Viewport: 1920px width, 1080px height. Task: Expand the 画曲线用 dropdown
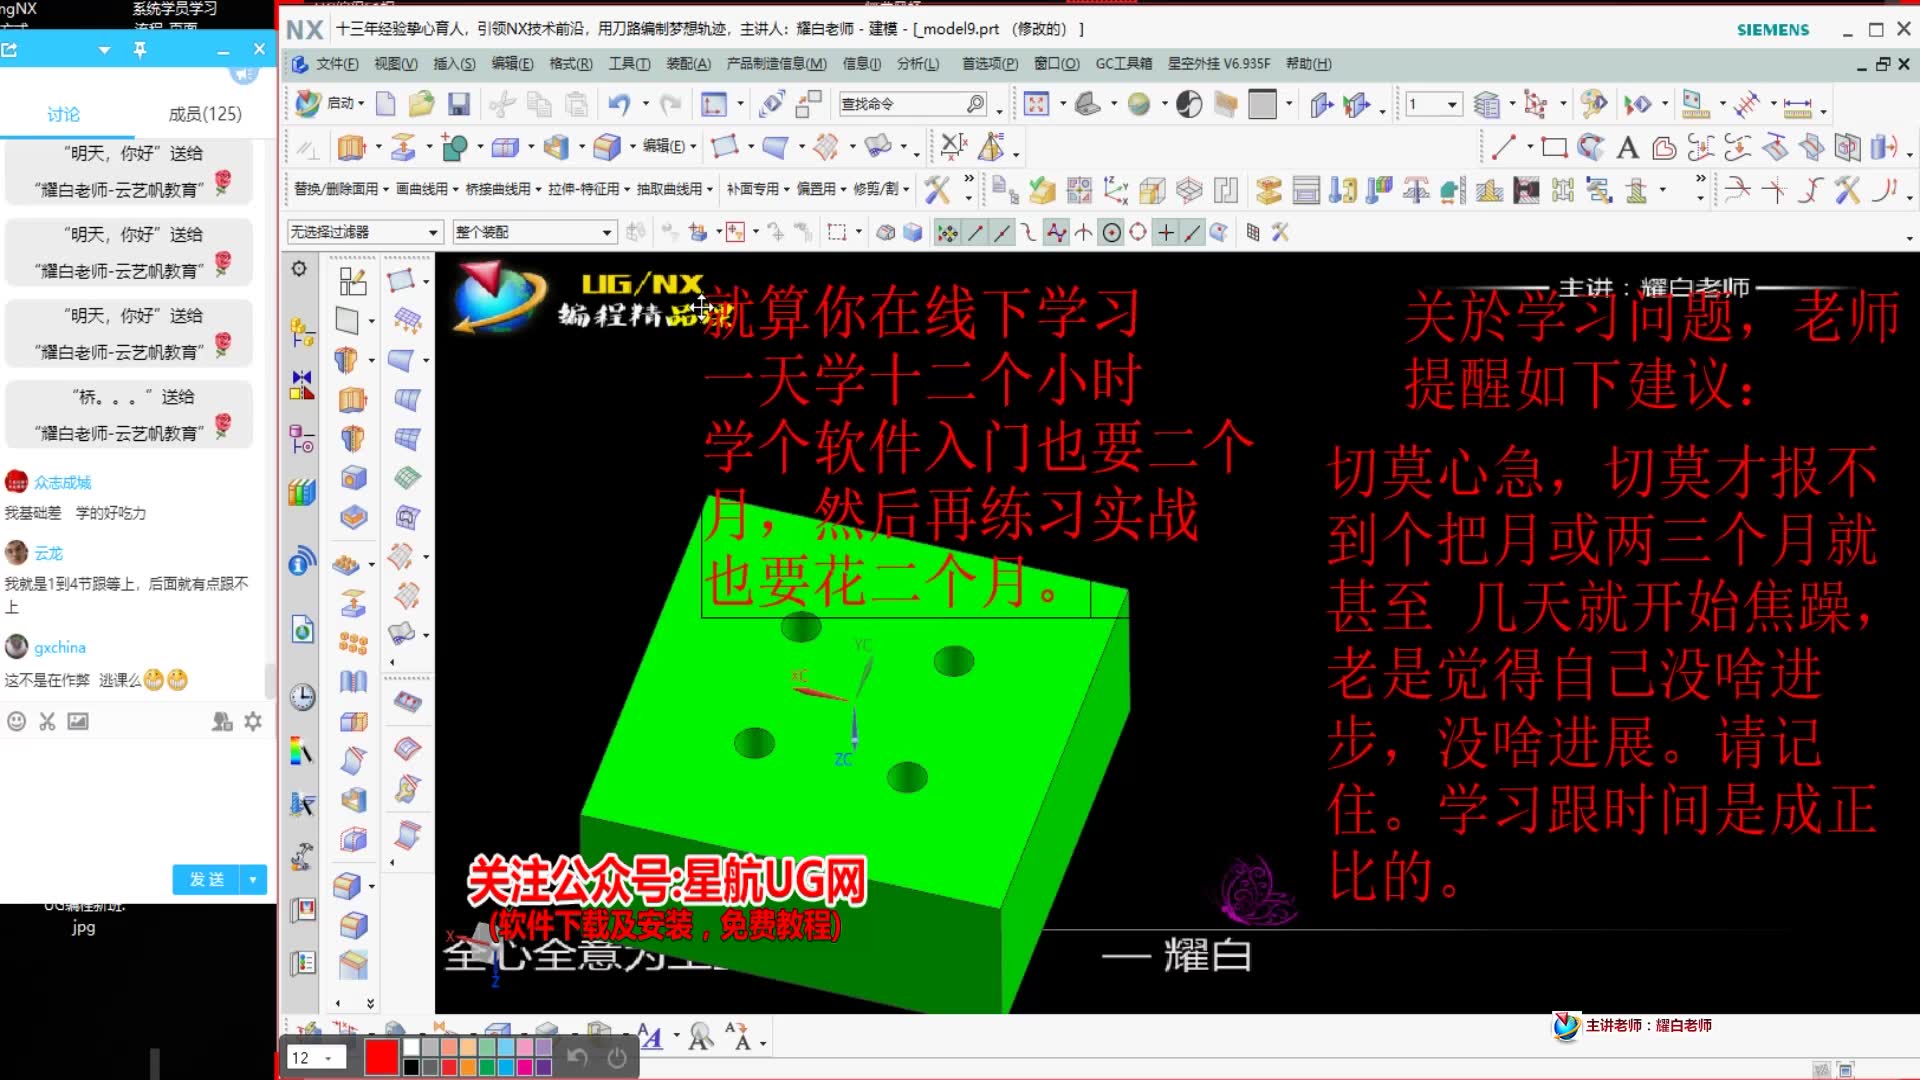[x=427, y=189]
